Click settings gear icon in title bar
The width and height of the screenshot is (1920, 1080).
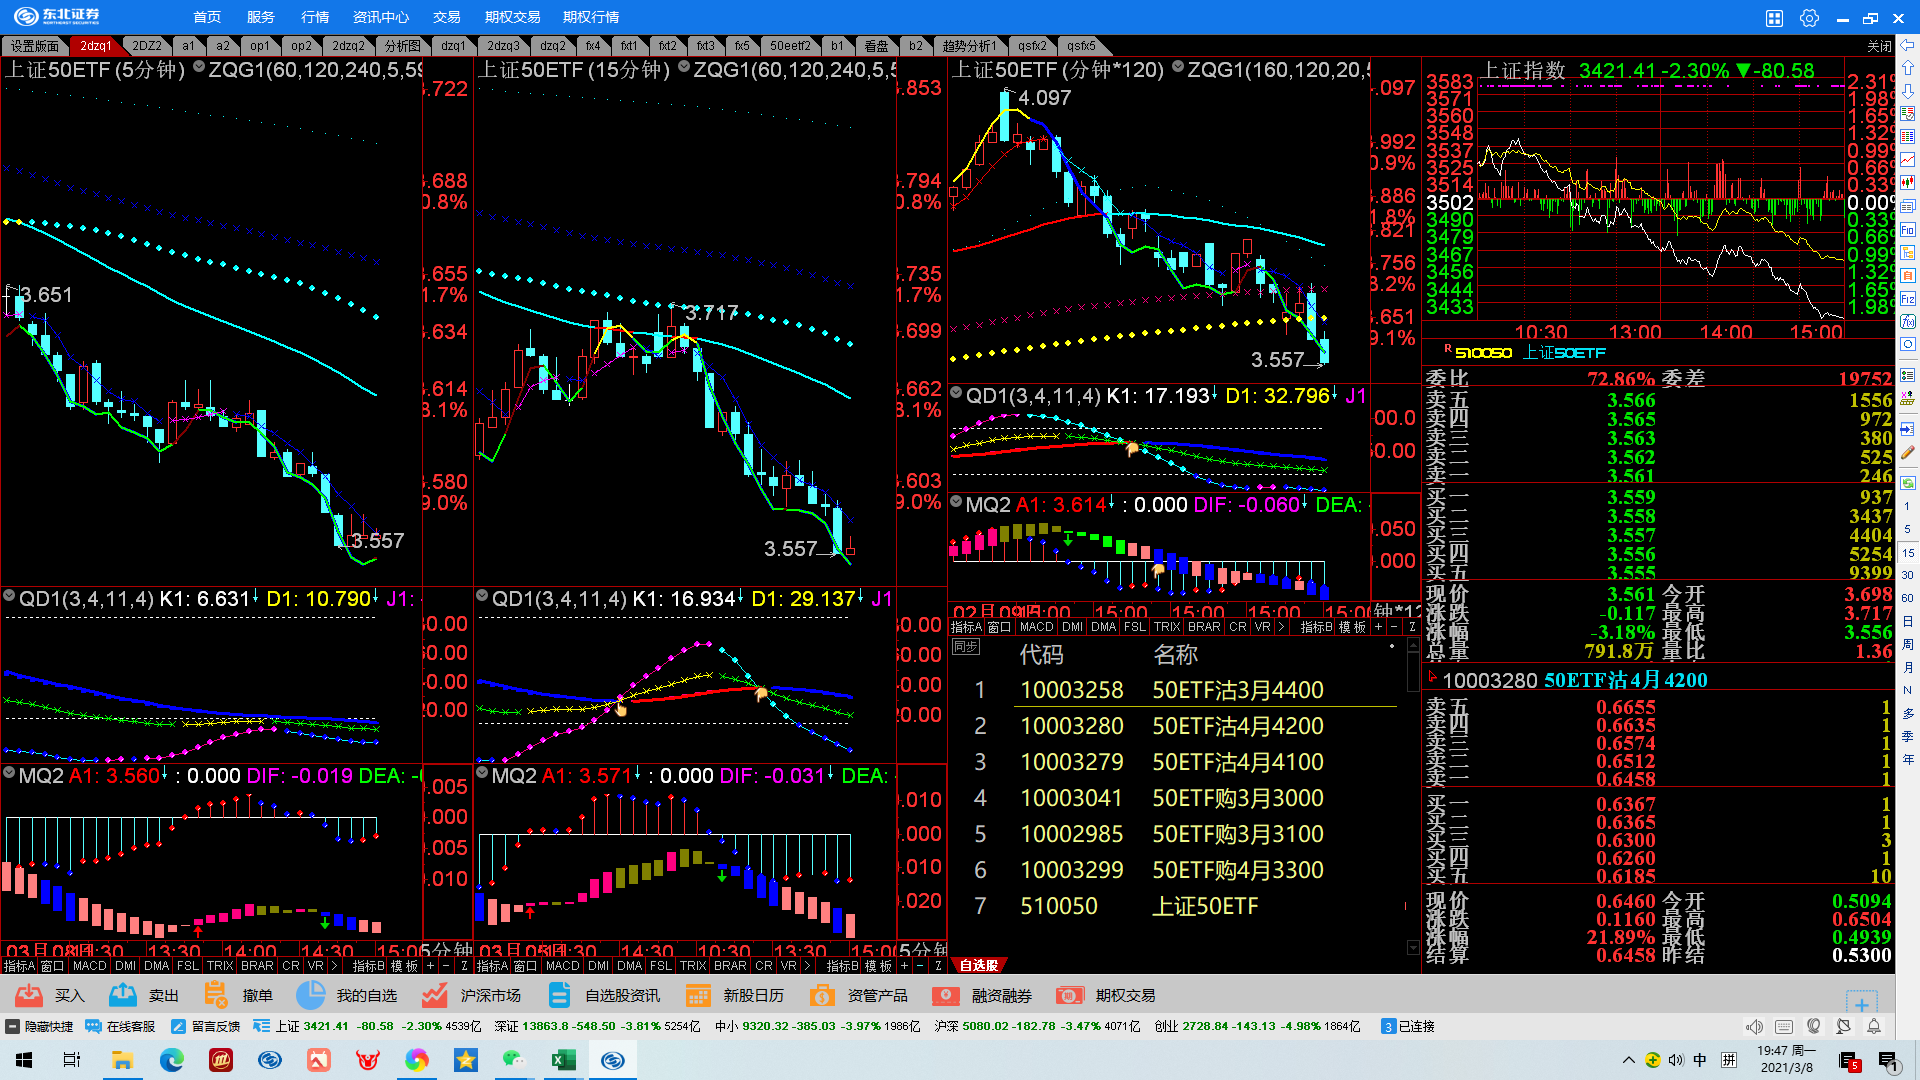[x=1809, y=18]
